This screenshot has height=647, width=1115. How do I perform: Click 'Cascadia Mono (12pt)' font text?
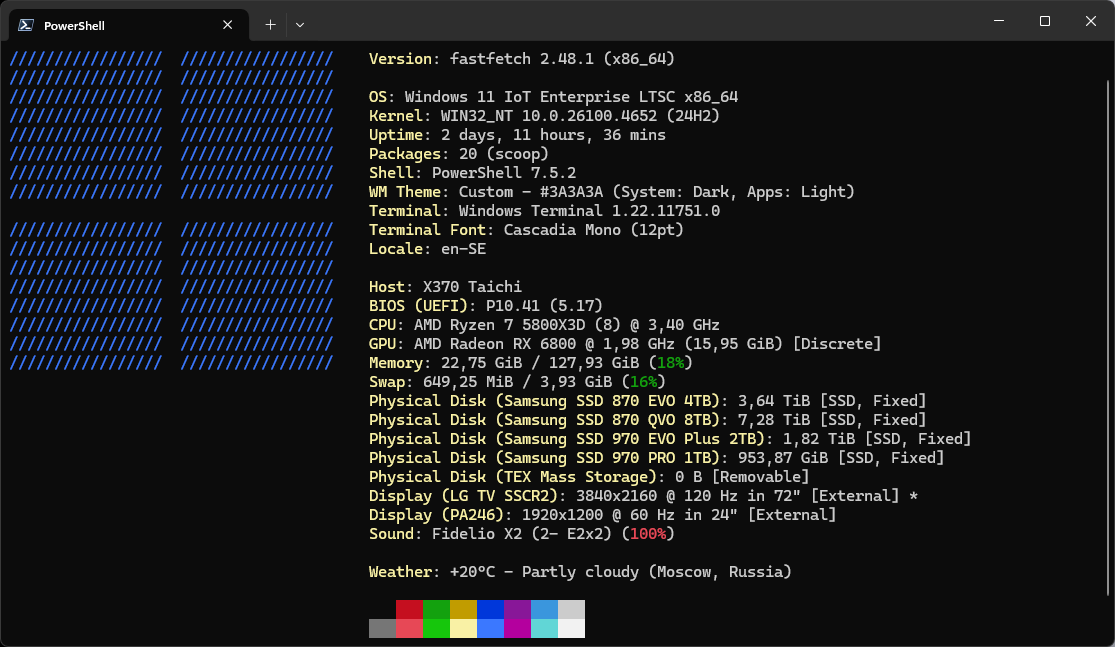point(594,230)
